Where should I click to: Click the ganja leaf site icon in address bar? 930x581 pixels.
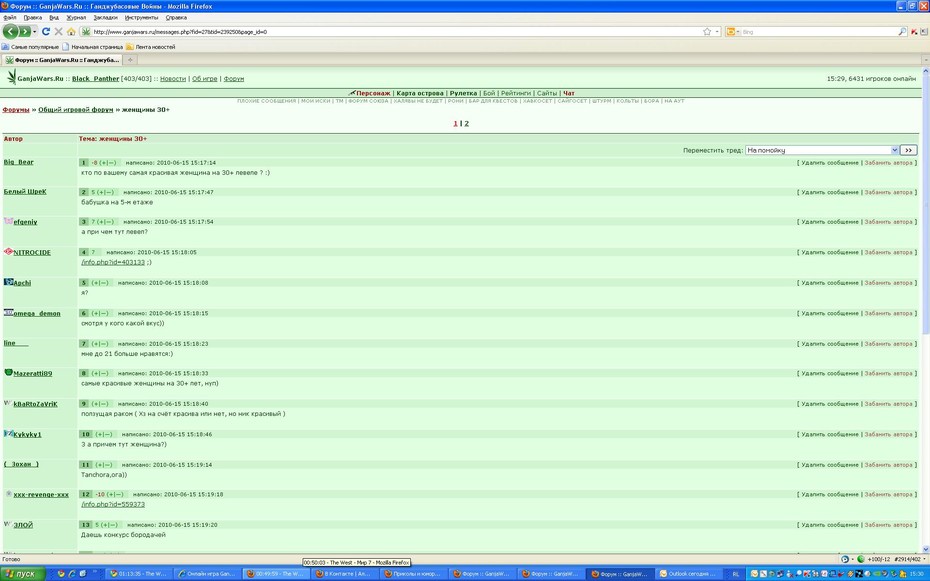[x=87, y=31]
